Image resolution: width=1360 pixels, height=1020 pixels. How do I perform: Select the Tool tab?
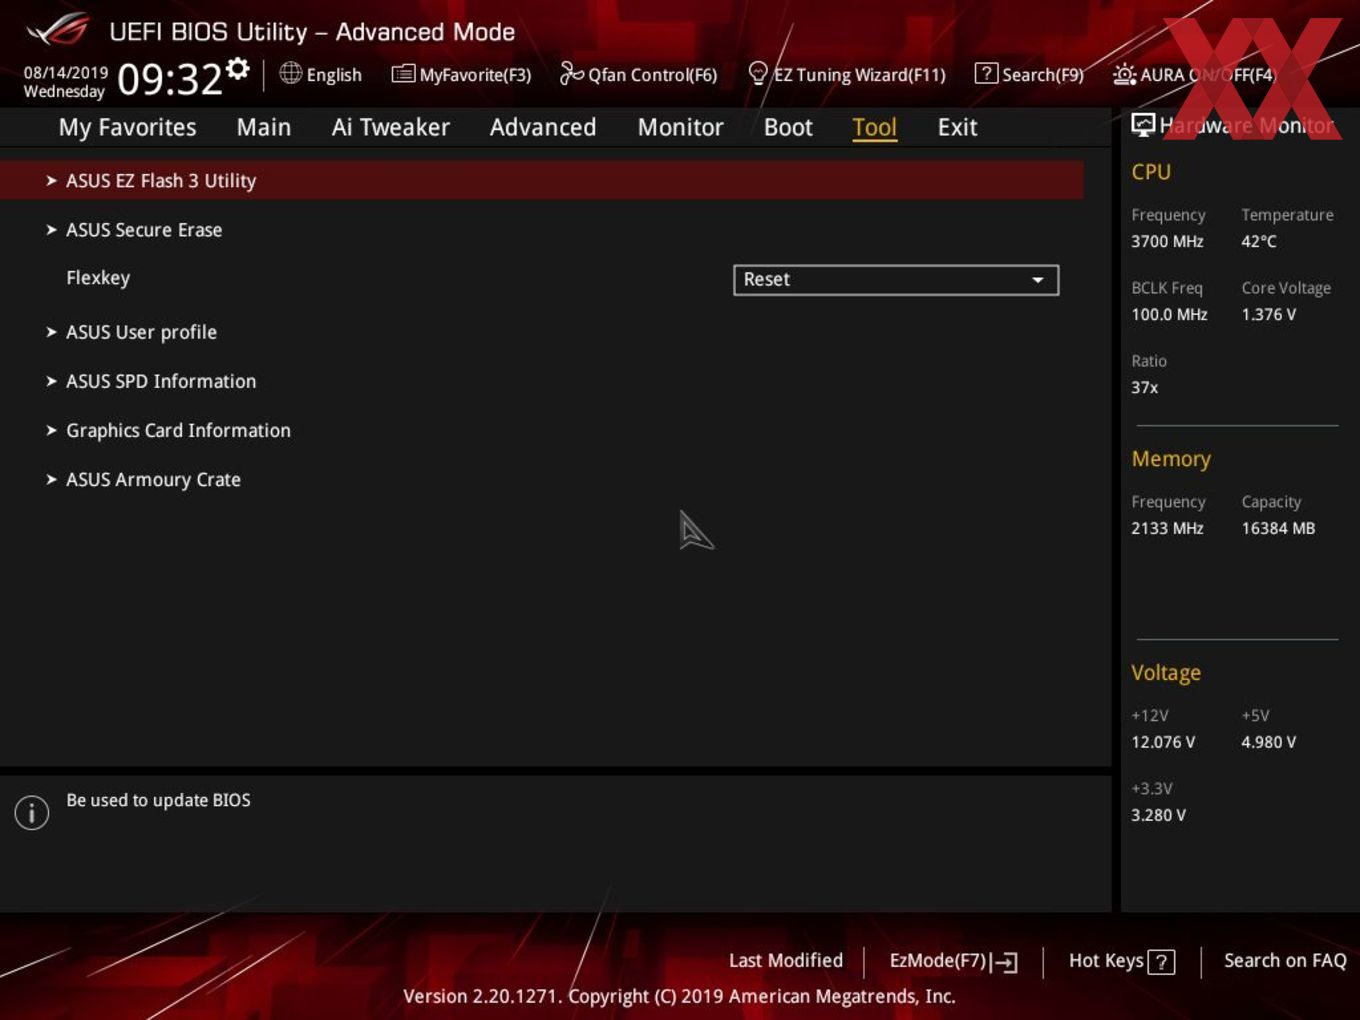[x=874, y=127]
